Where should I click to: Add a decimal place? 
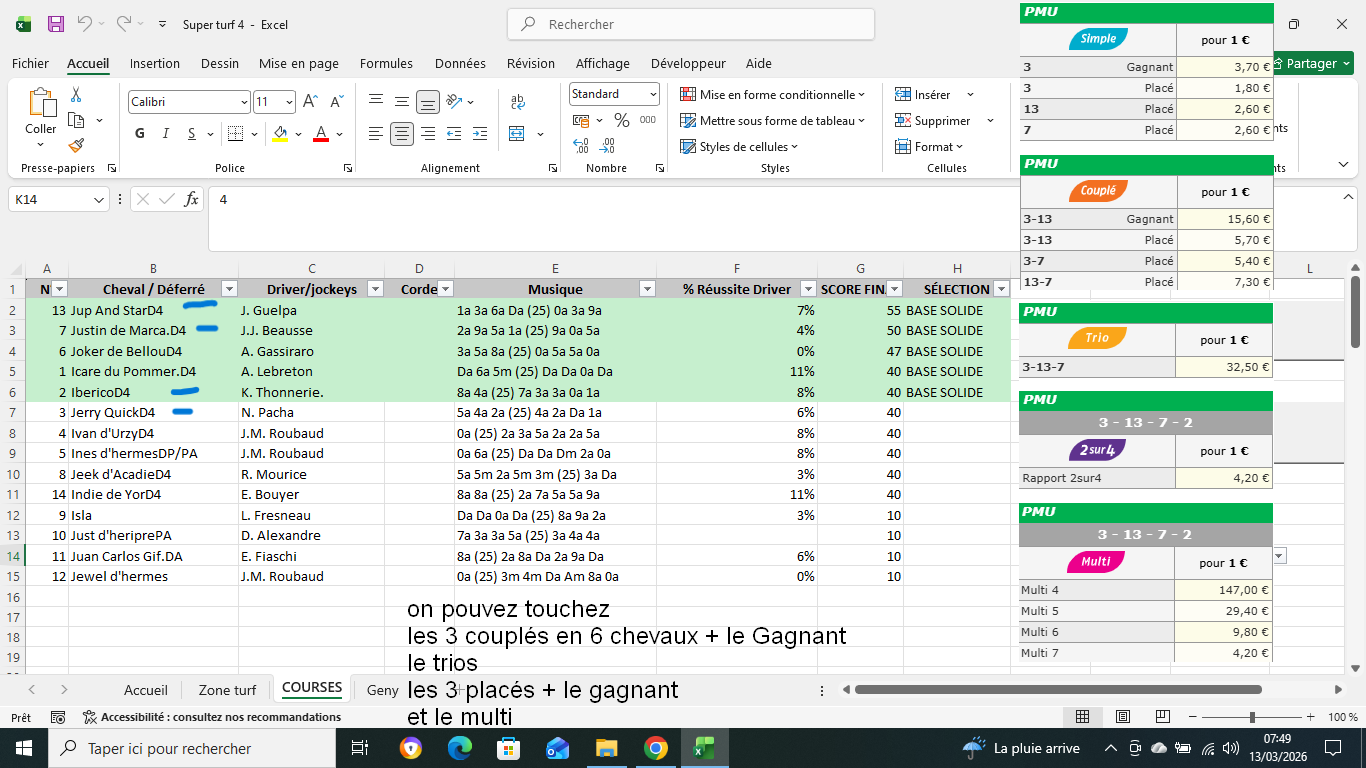[581, 146]
